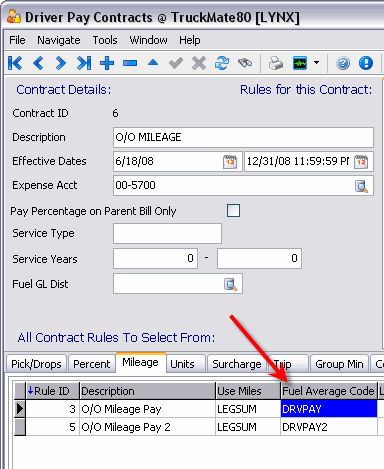The width and height of the screenshot is (384, 469).
Task: Click the printer icon
Action: point(276,63)
